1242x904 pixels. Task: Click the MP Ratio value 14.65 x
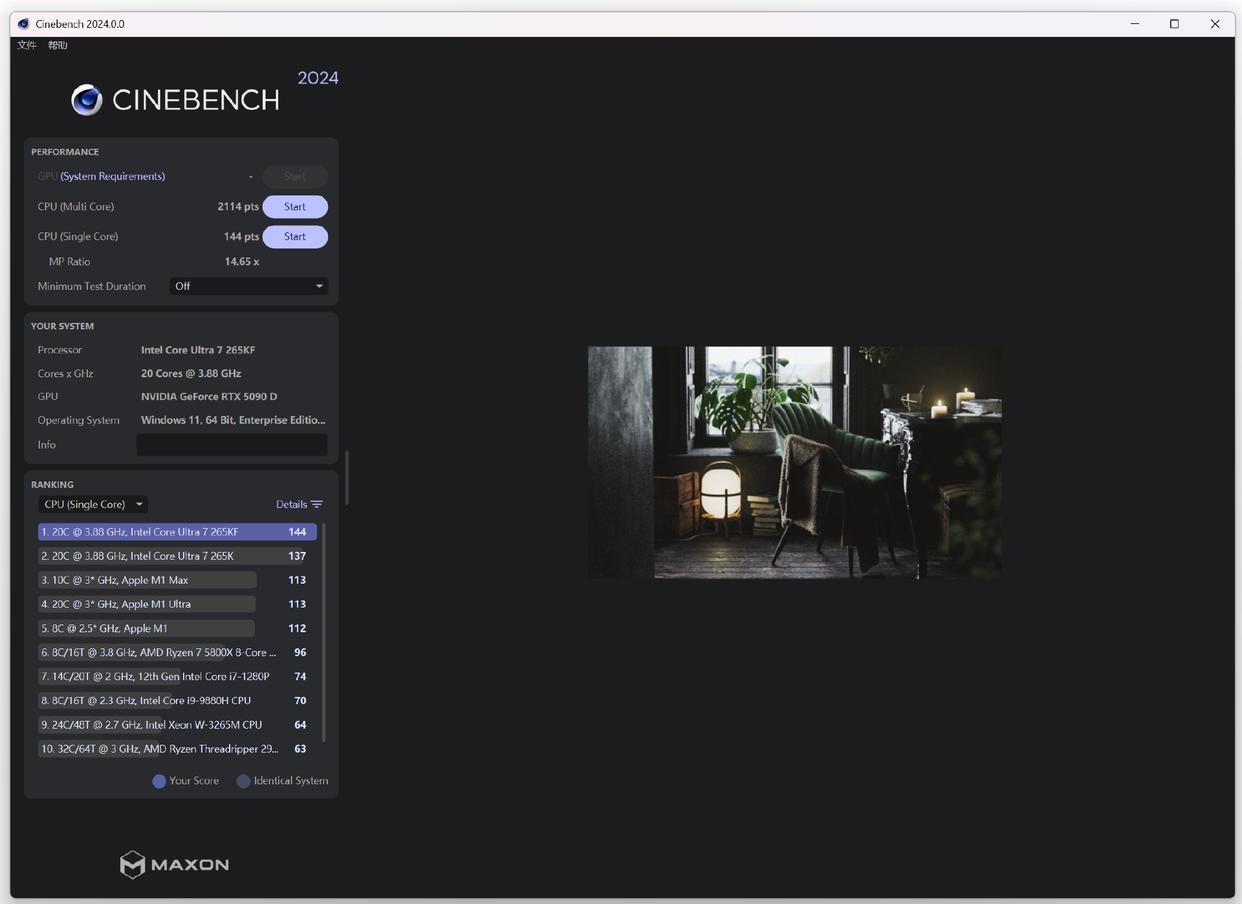tap(242, 262)
